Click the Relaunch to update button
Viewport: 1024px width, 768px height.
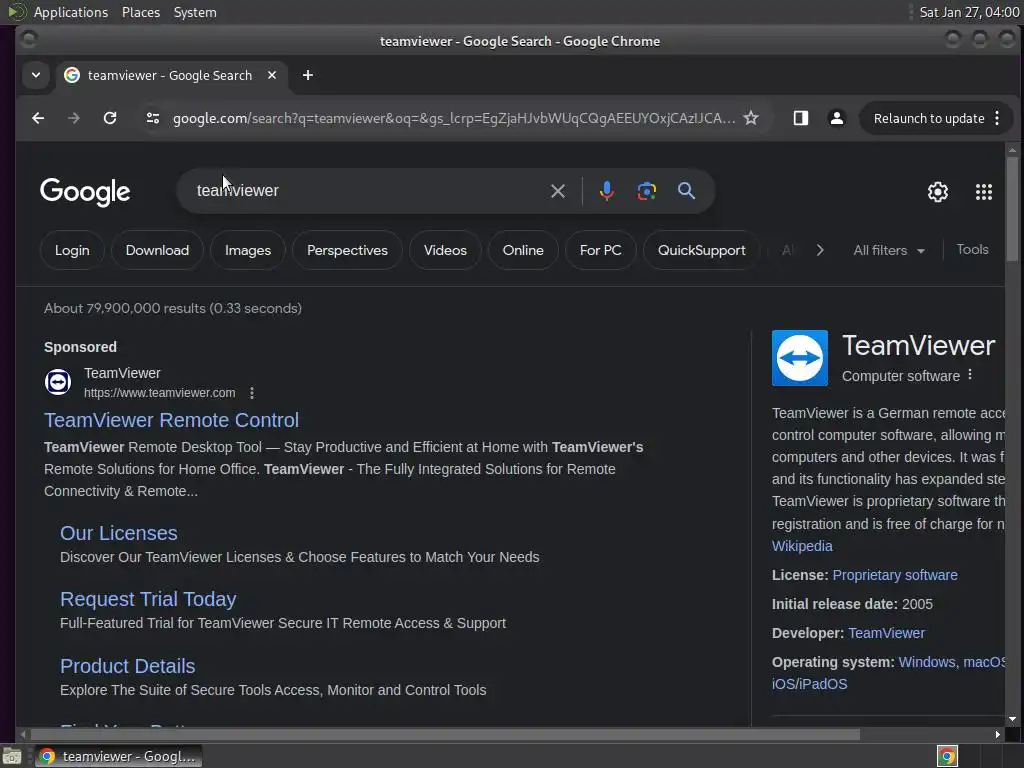coord(929,118)
